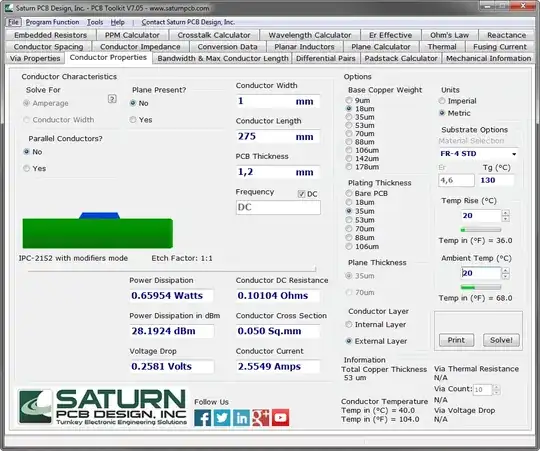Click the Print button
Image resolution: width=540 pixels, height=451 pixels.
pyautogui.click(x=456, y=340)
